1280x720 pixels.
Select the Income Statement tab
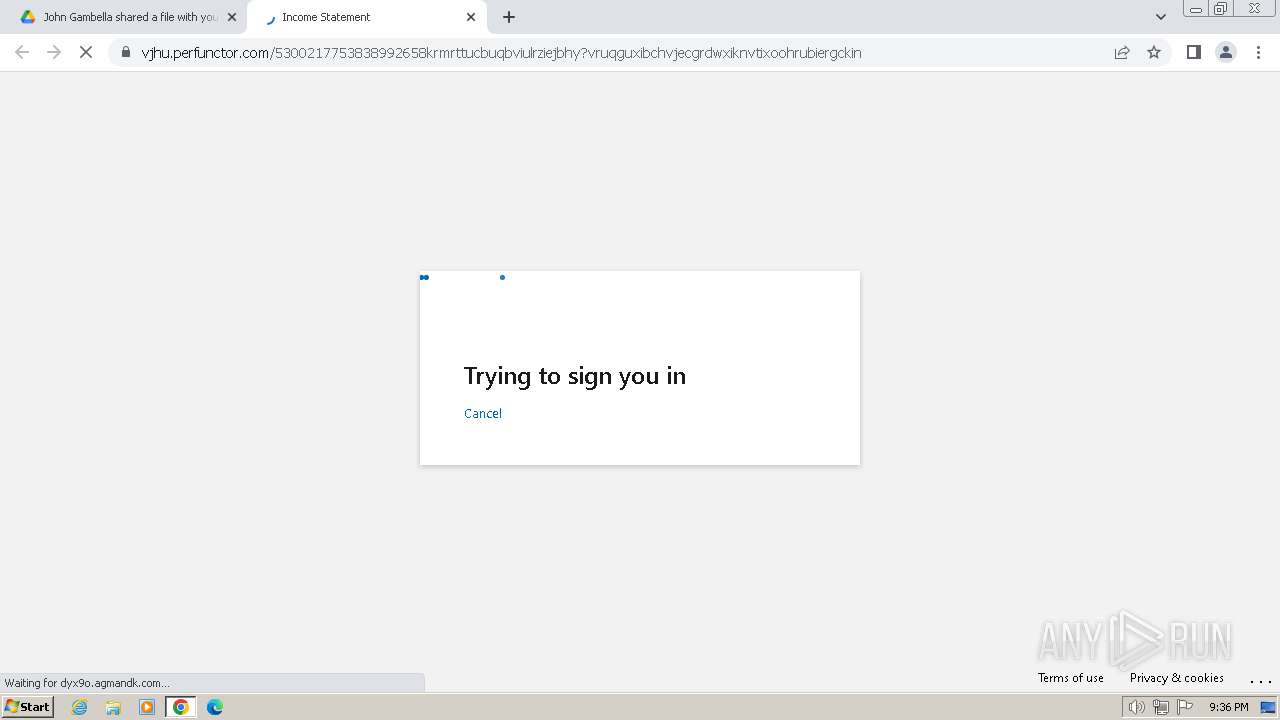tap(365, 17)
